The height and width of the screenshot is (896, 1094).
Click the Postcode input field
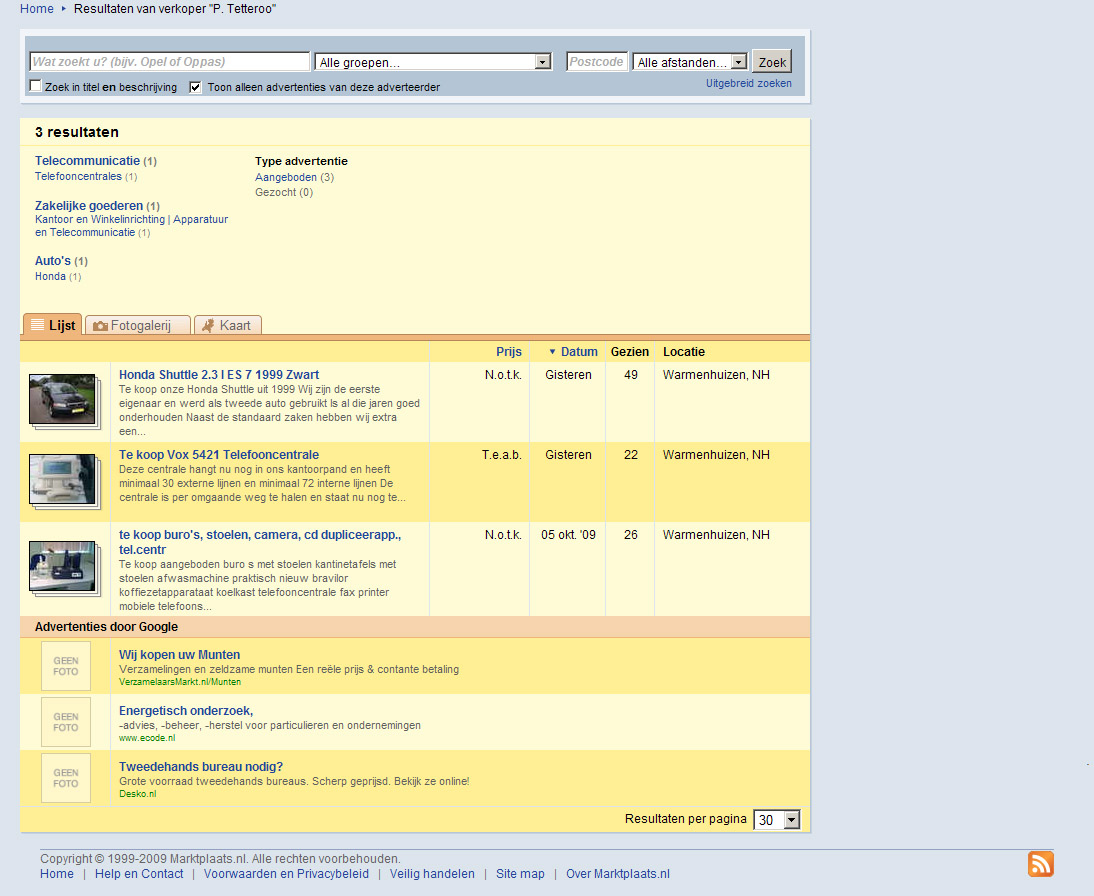pyautogui.click(x=597, y=62)
